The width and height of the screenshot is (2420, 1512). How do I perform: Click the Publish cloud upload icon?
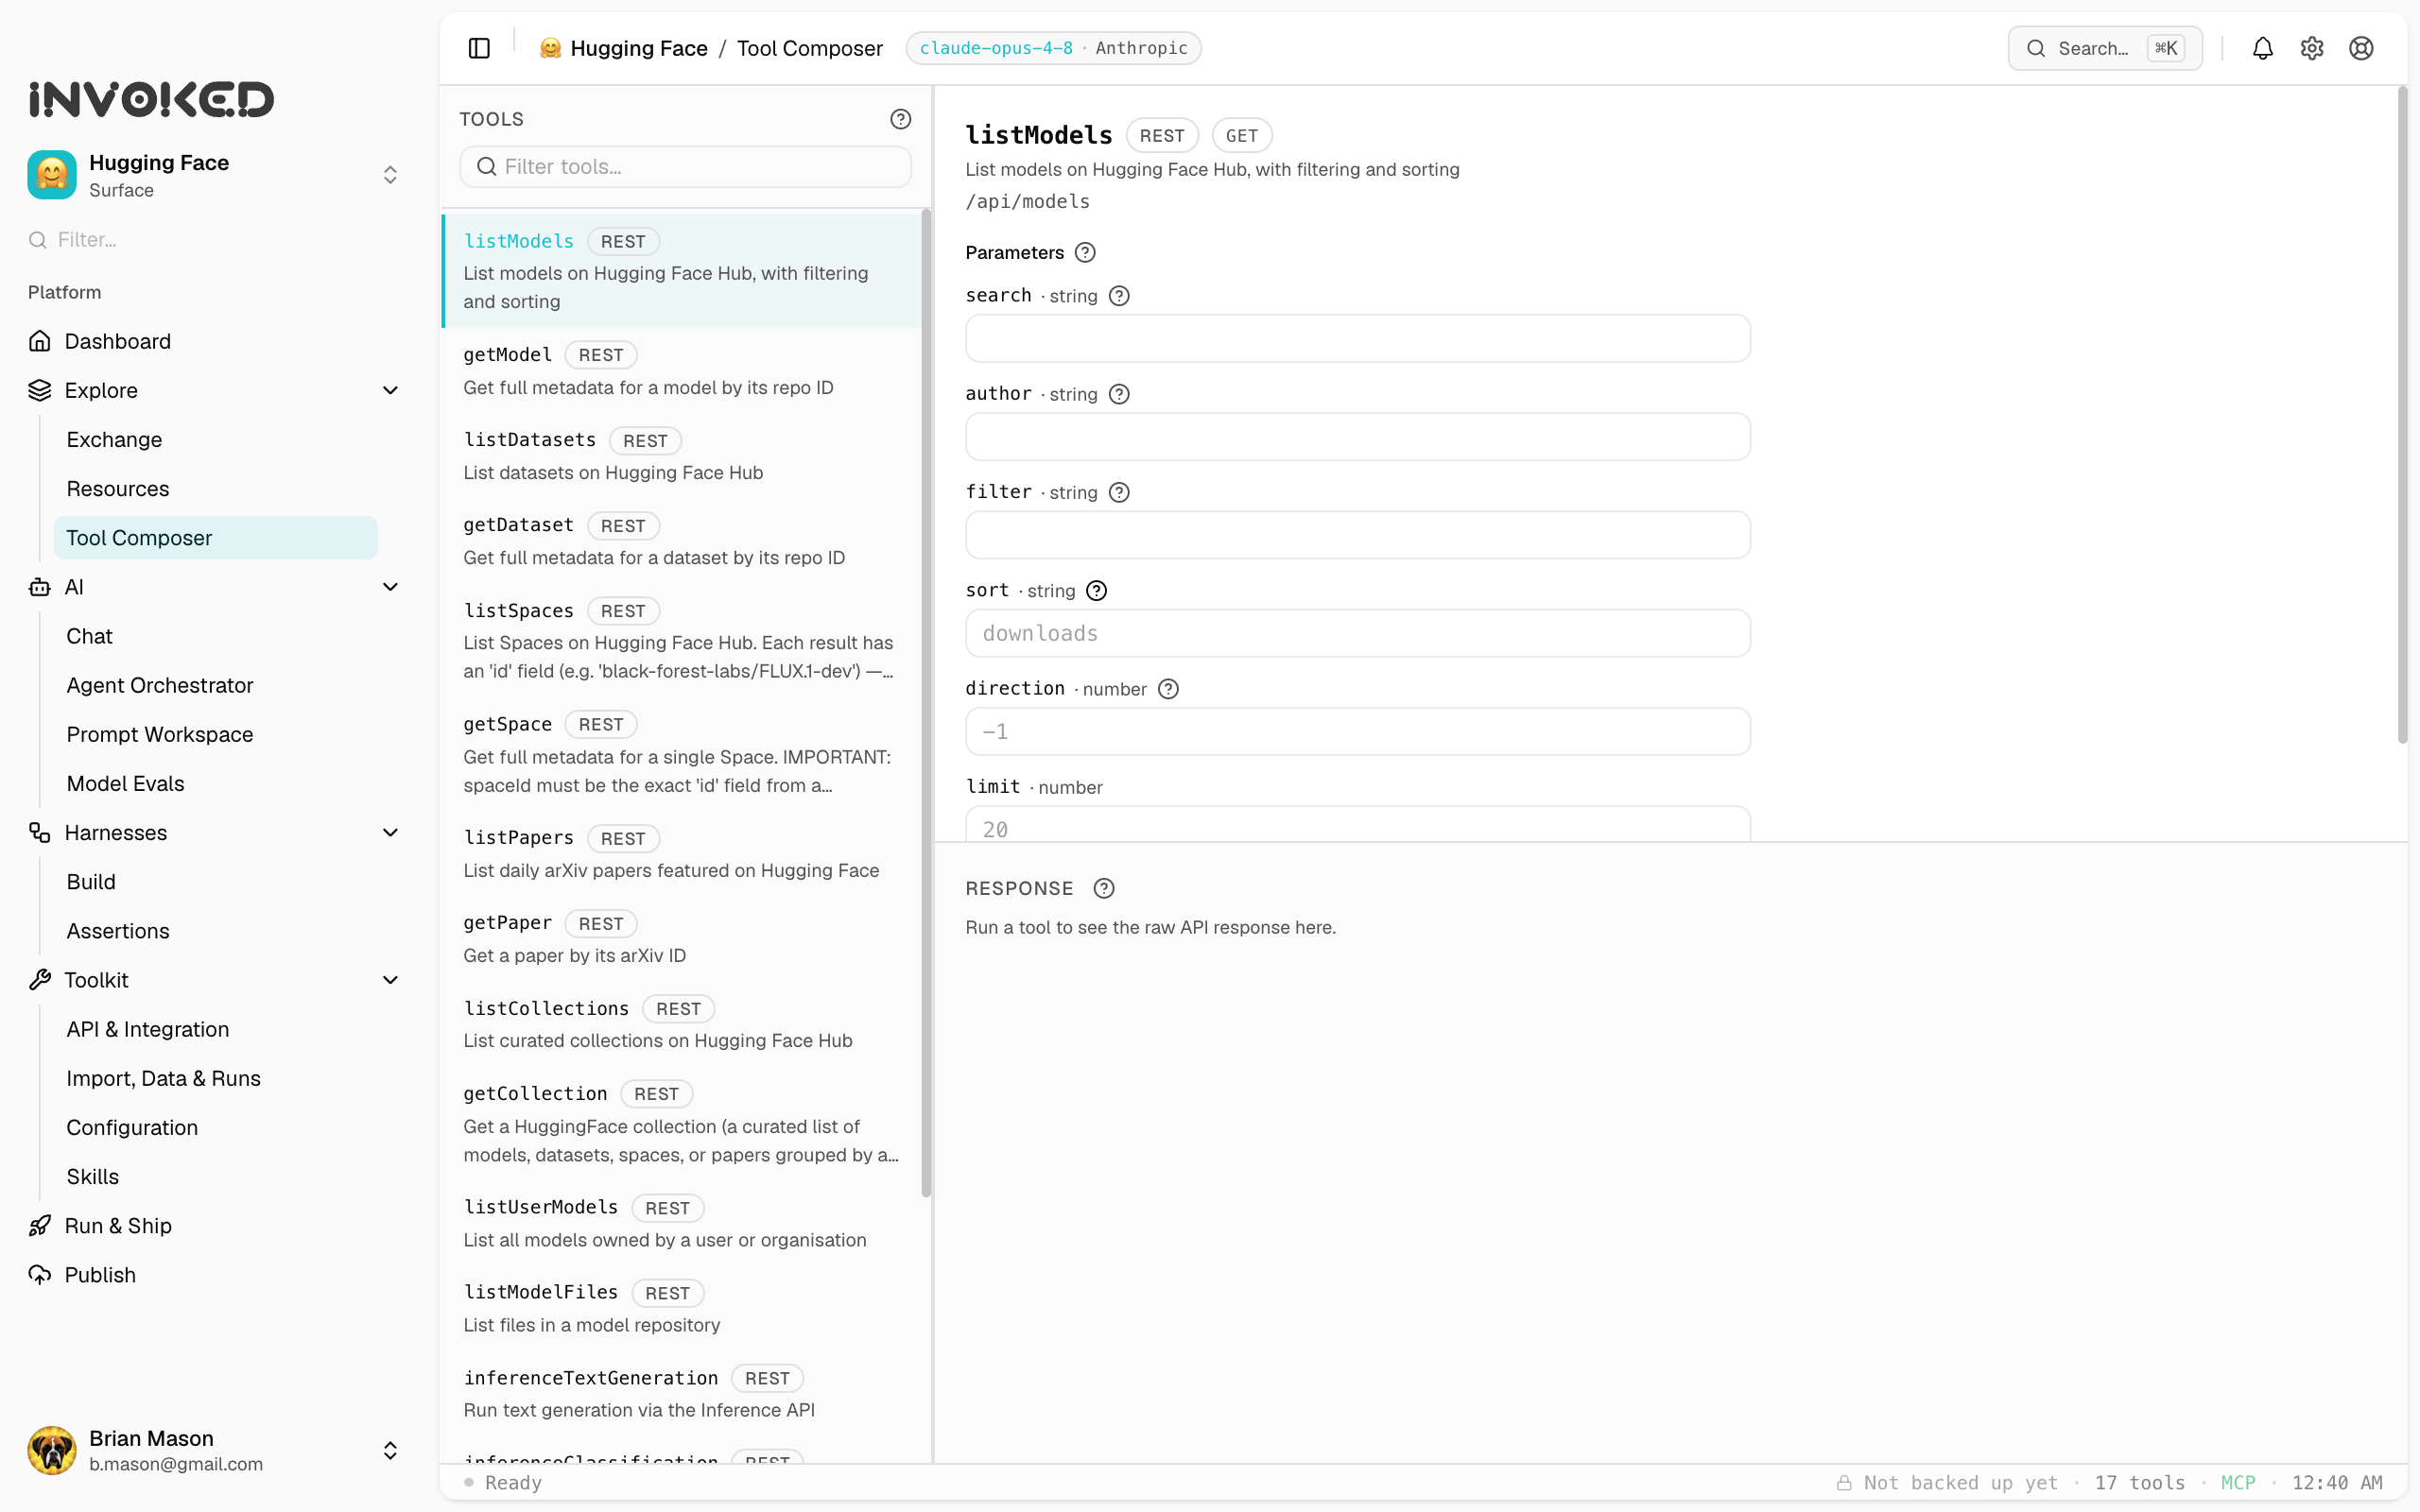point(40,1275)
